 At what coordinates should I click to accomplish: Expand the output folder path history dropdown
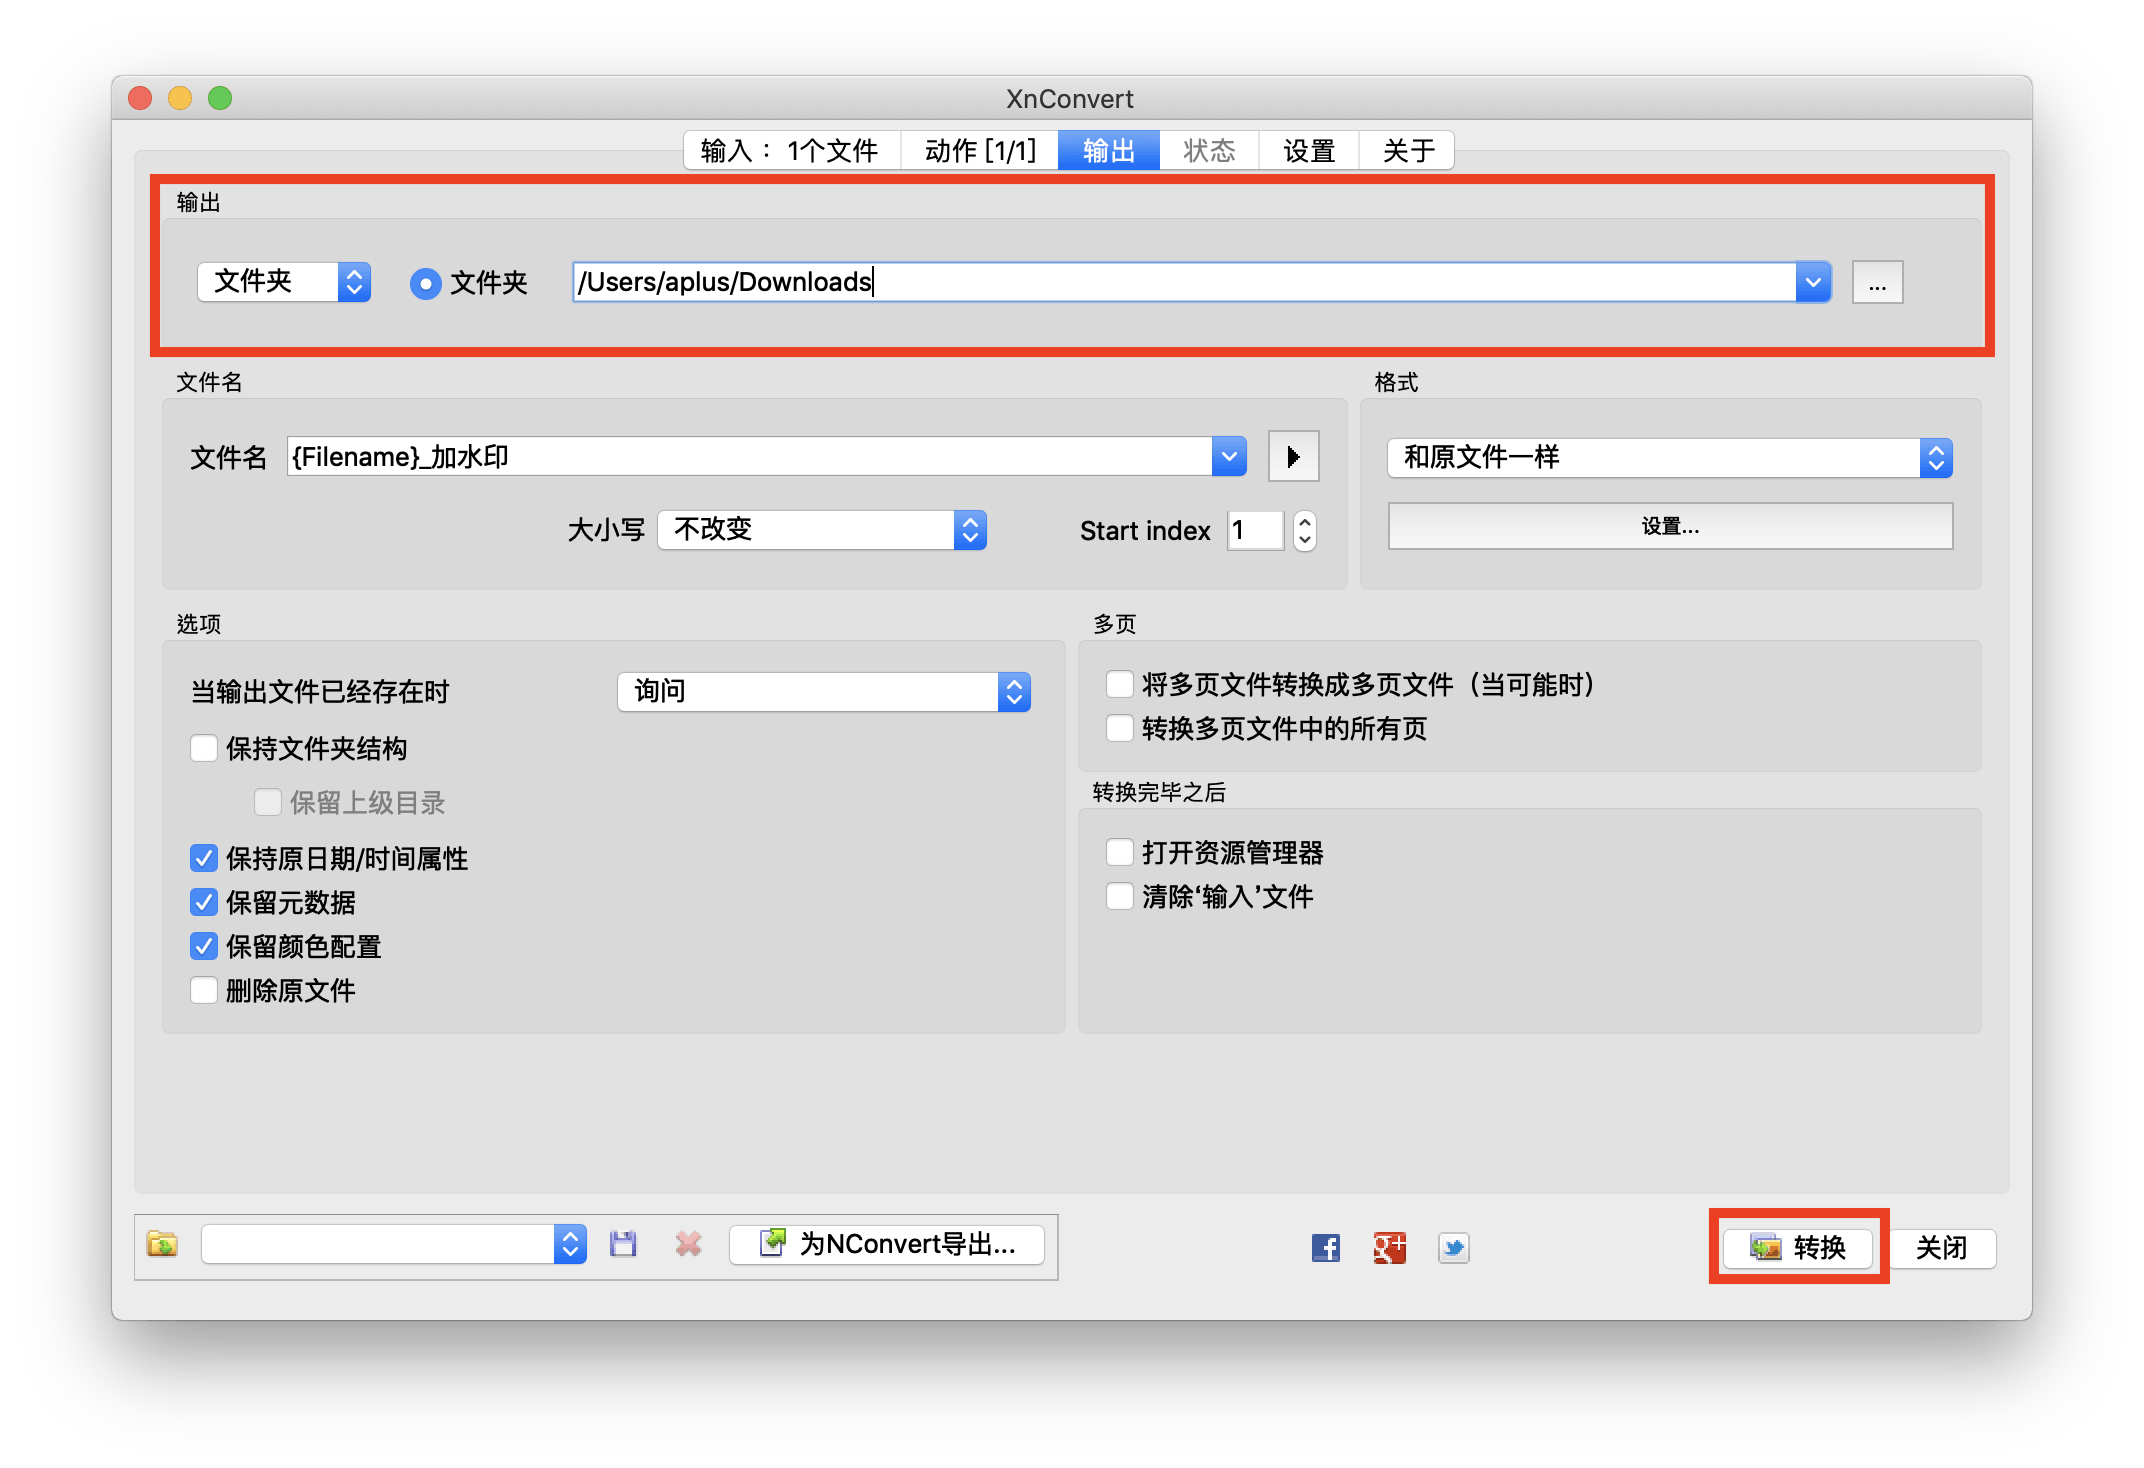click(x=1813, y=283)
